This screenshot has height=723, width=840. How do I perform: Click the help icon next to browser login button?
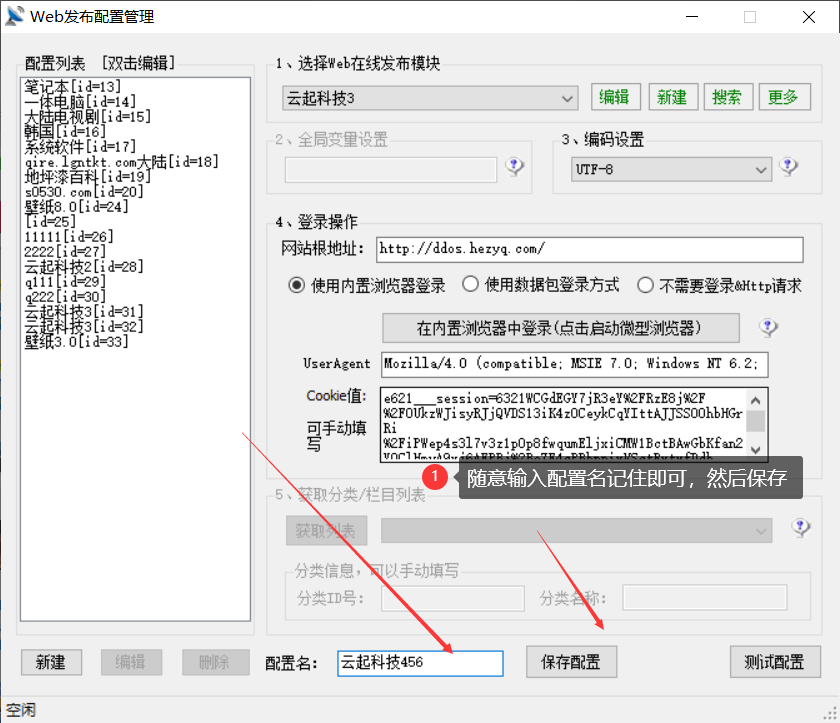[768, 327]
